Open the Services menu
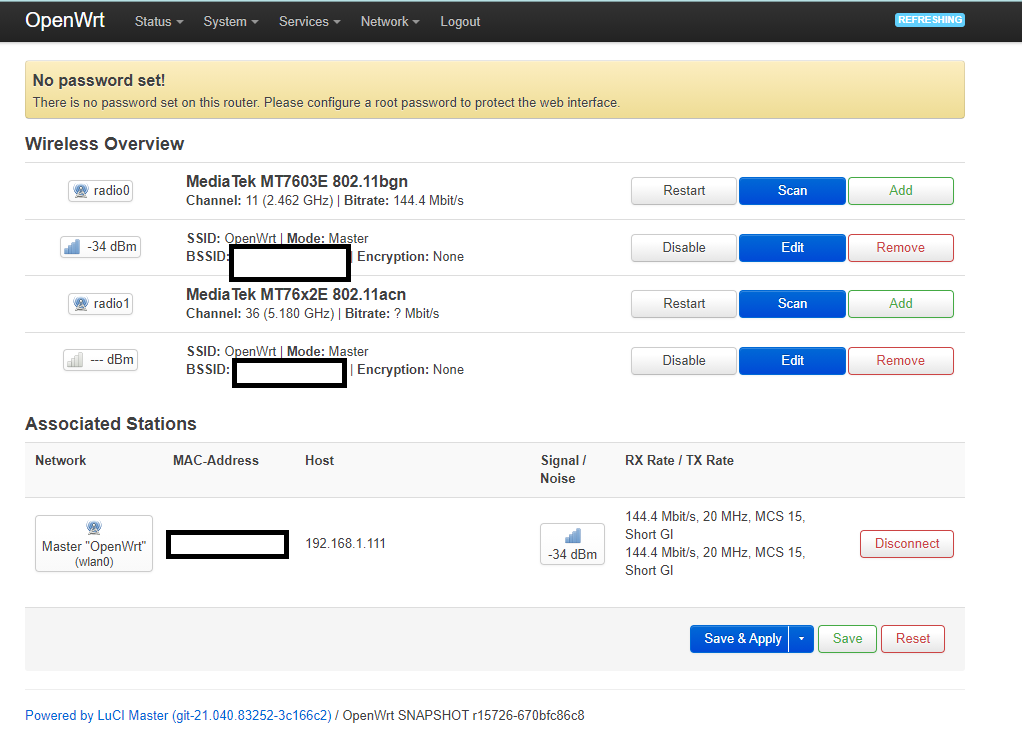This screenshot has height=744, width=1022. [x=310, y=22]
